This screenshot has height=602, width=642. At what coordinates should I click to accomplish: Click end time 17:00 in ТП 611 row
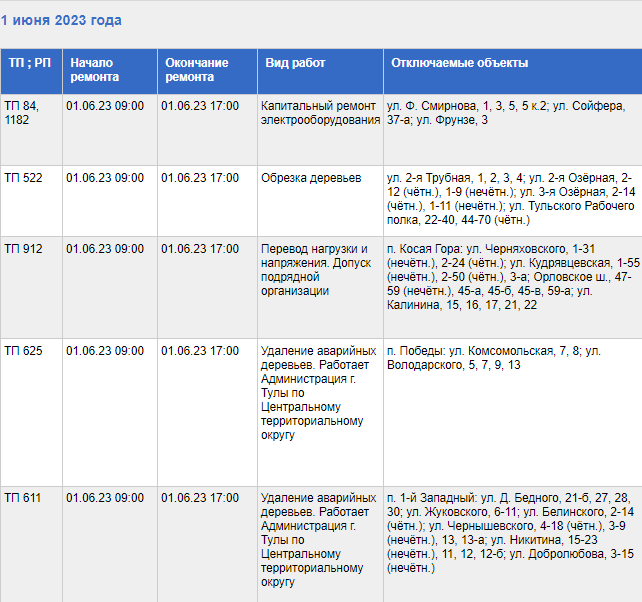[x=200, y=498]
